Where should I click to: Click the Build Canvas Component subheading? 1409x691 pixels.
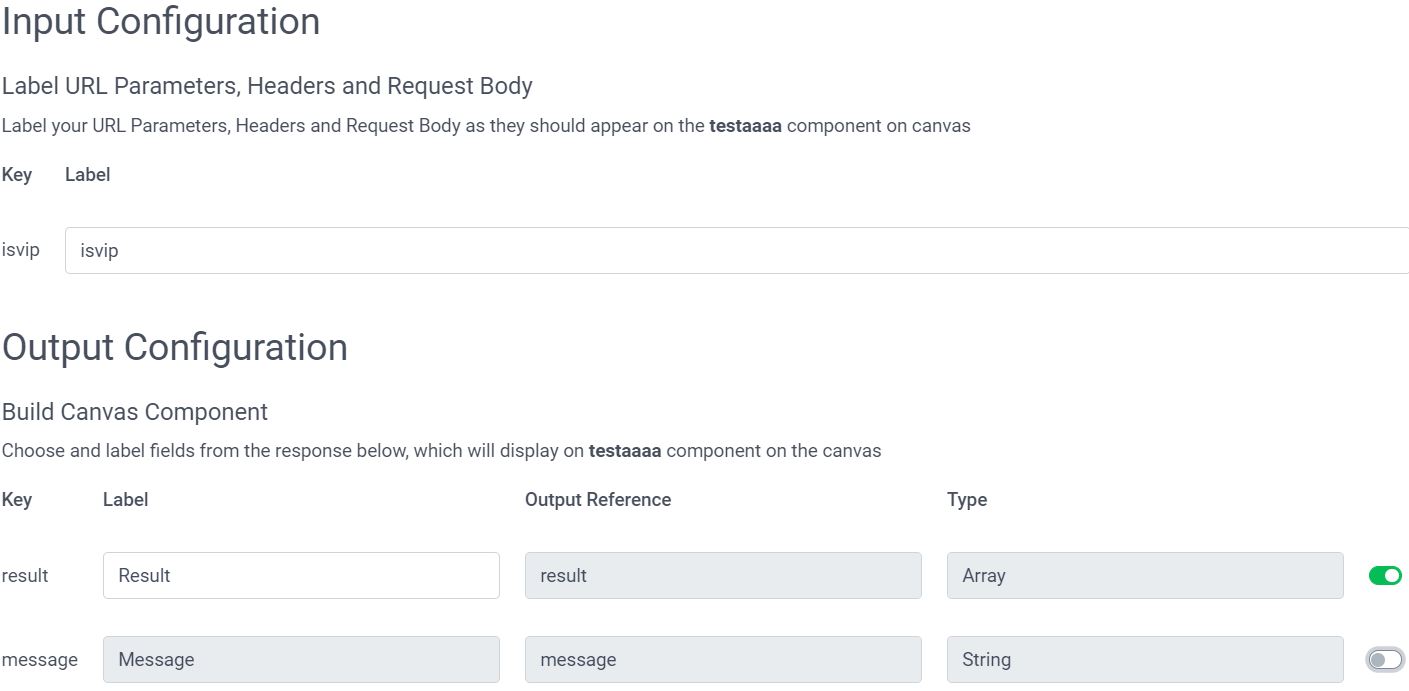[135, 412]
